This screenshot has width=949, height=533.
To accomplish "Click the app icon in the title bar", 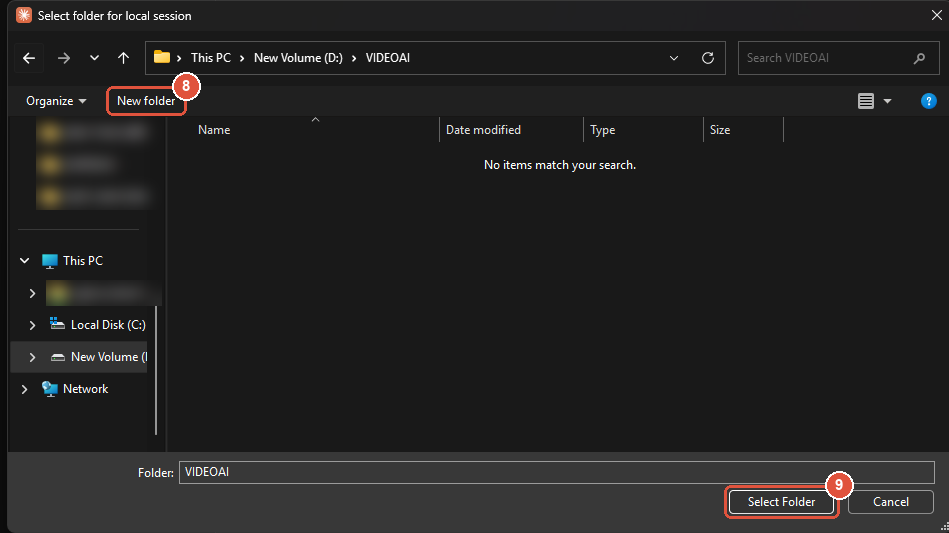I will tap(24, 15).
